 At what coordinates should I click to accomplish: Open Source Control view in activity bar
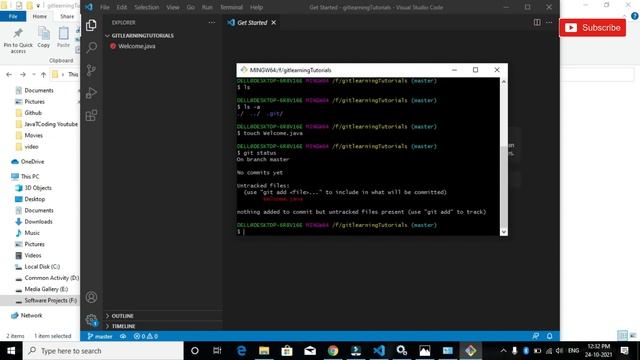pyautogui.click(x=91, y=70)
